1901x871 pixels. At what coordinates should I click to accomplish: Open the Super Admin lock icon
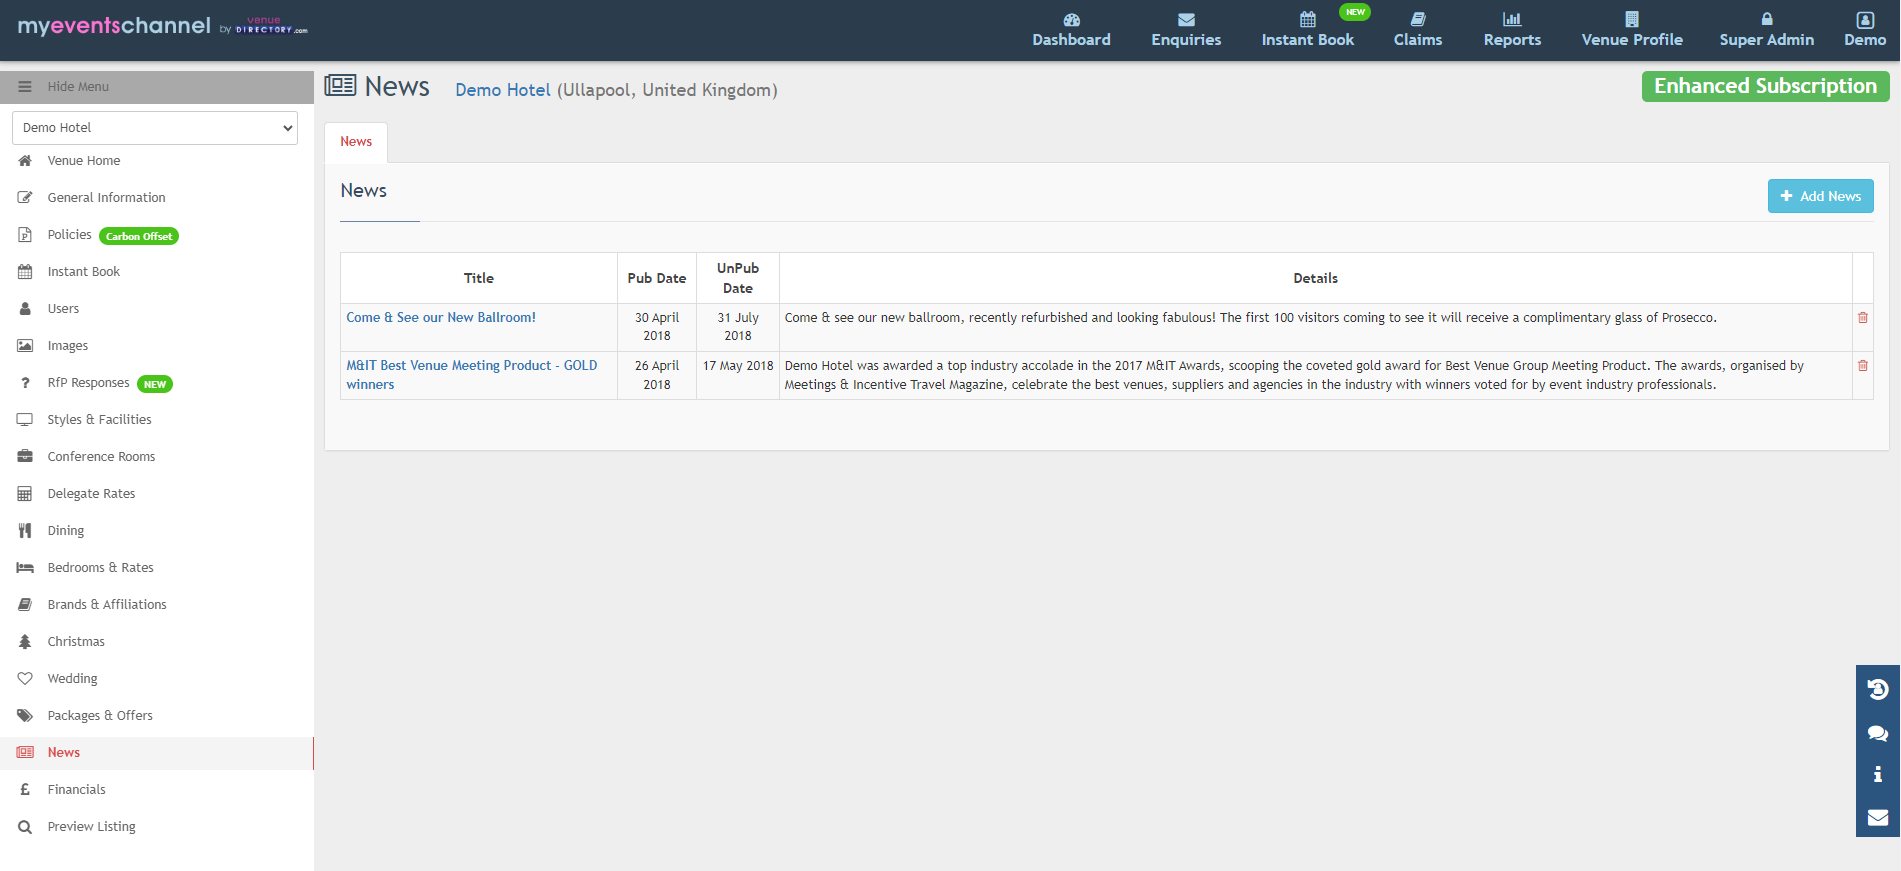click(x=1767, y=19)
